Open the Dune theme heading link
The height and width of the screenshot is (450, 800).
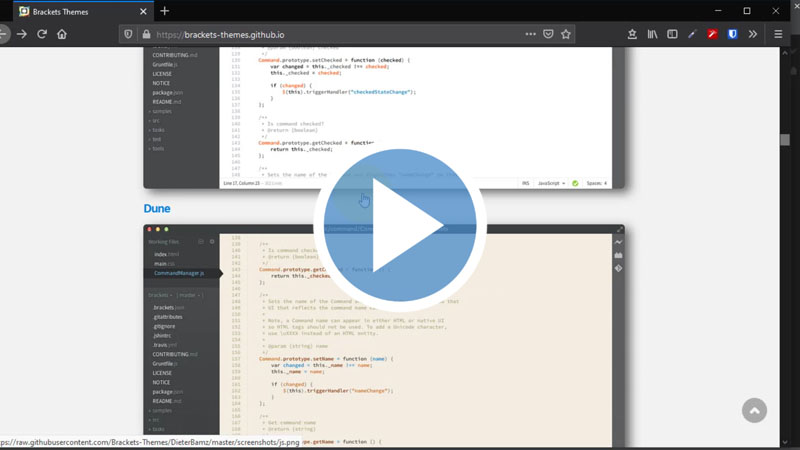pyautogui.click(x=156, y=208)
